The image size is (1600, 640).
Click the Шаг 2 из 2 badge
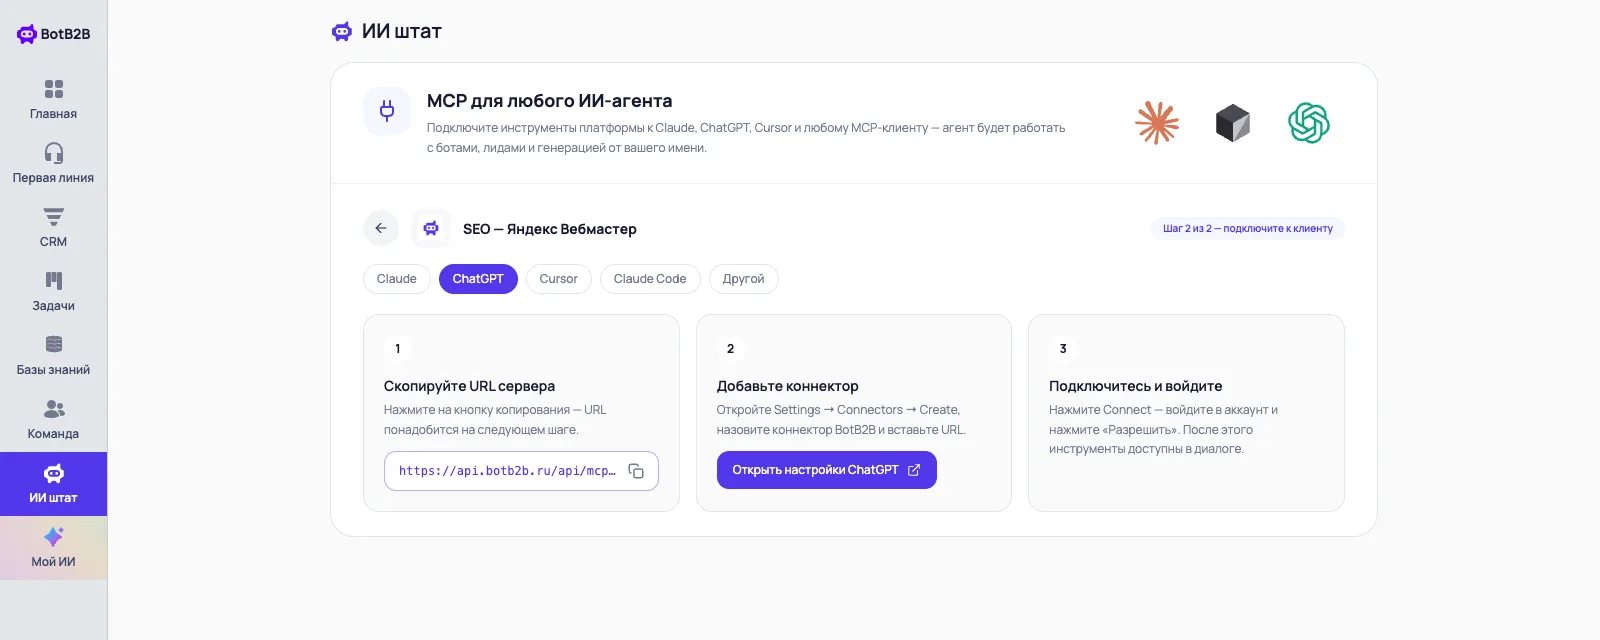pos(1248,228)
